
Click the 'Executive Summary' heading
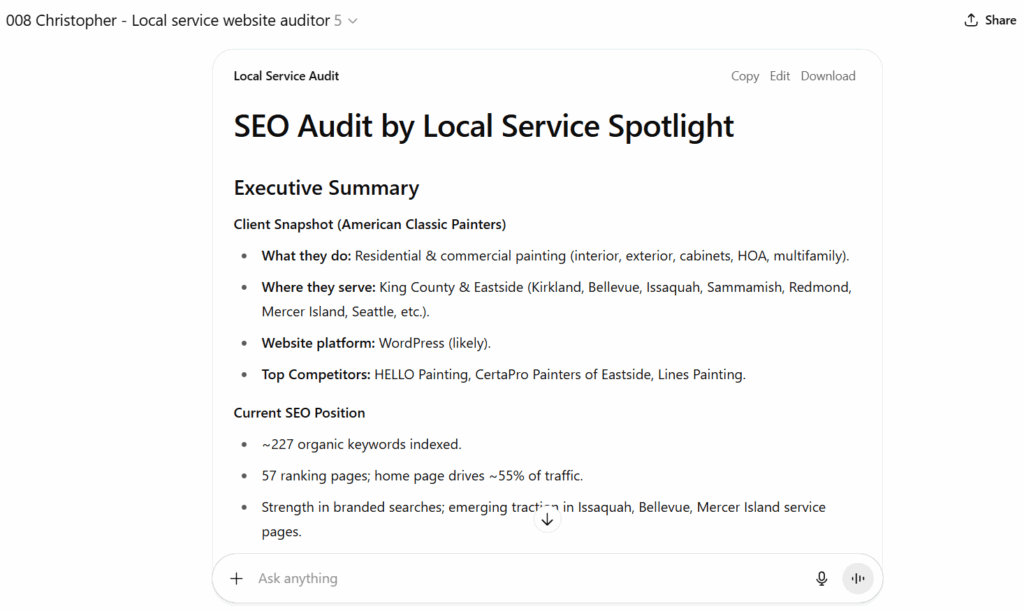326,188
